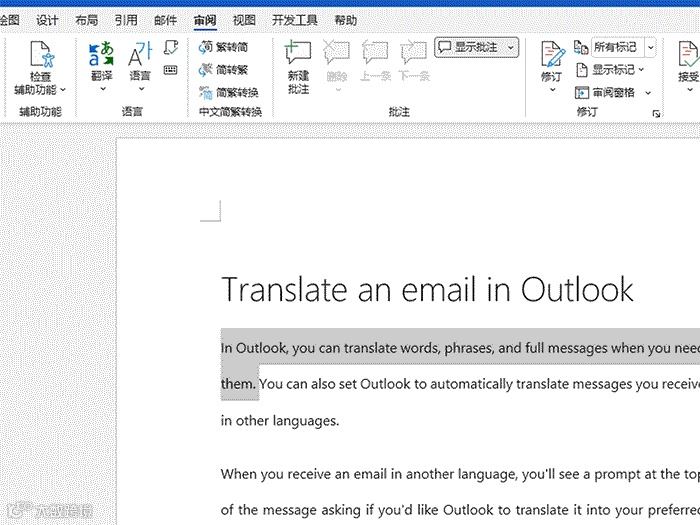700x525 pixels.
Task: Open the 邮件 (Mailings) tab
Action: pyautogui.click(x=165, y=20)
